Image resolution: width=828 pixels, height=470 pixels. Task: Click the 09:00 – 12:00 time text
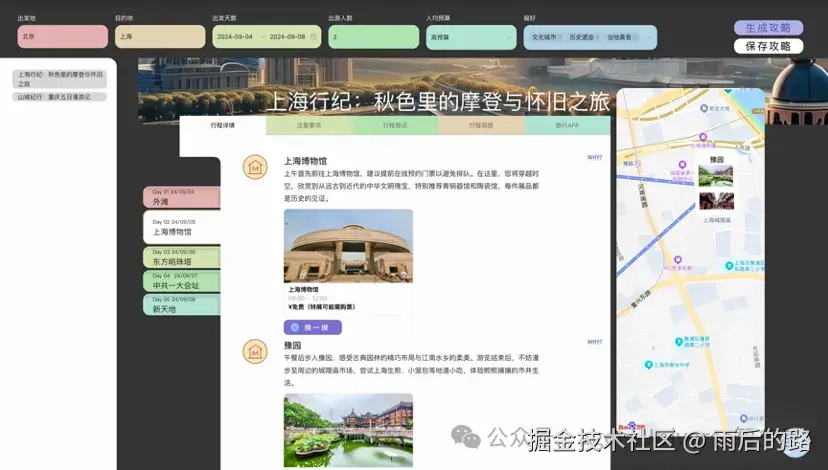[308, 298]
